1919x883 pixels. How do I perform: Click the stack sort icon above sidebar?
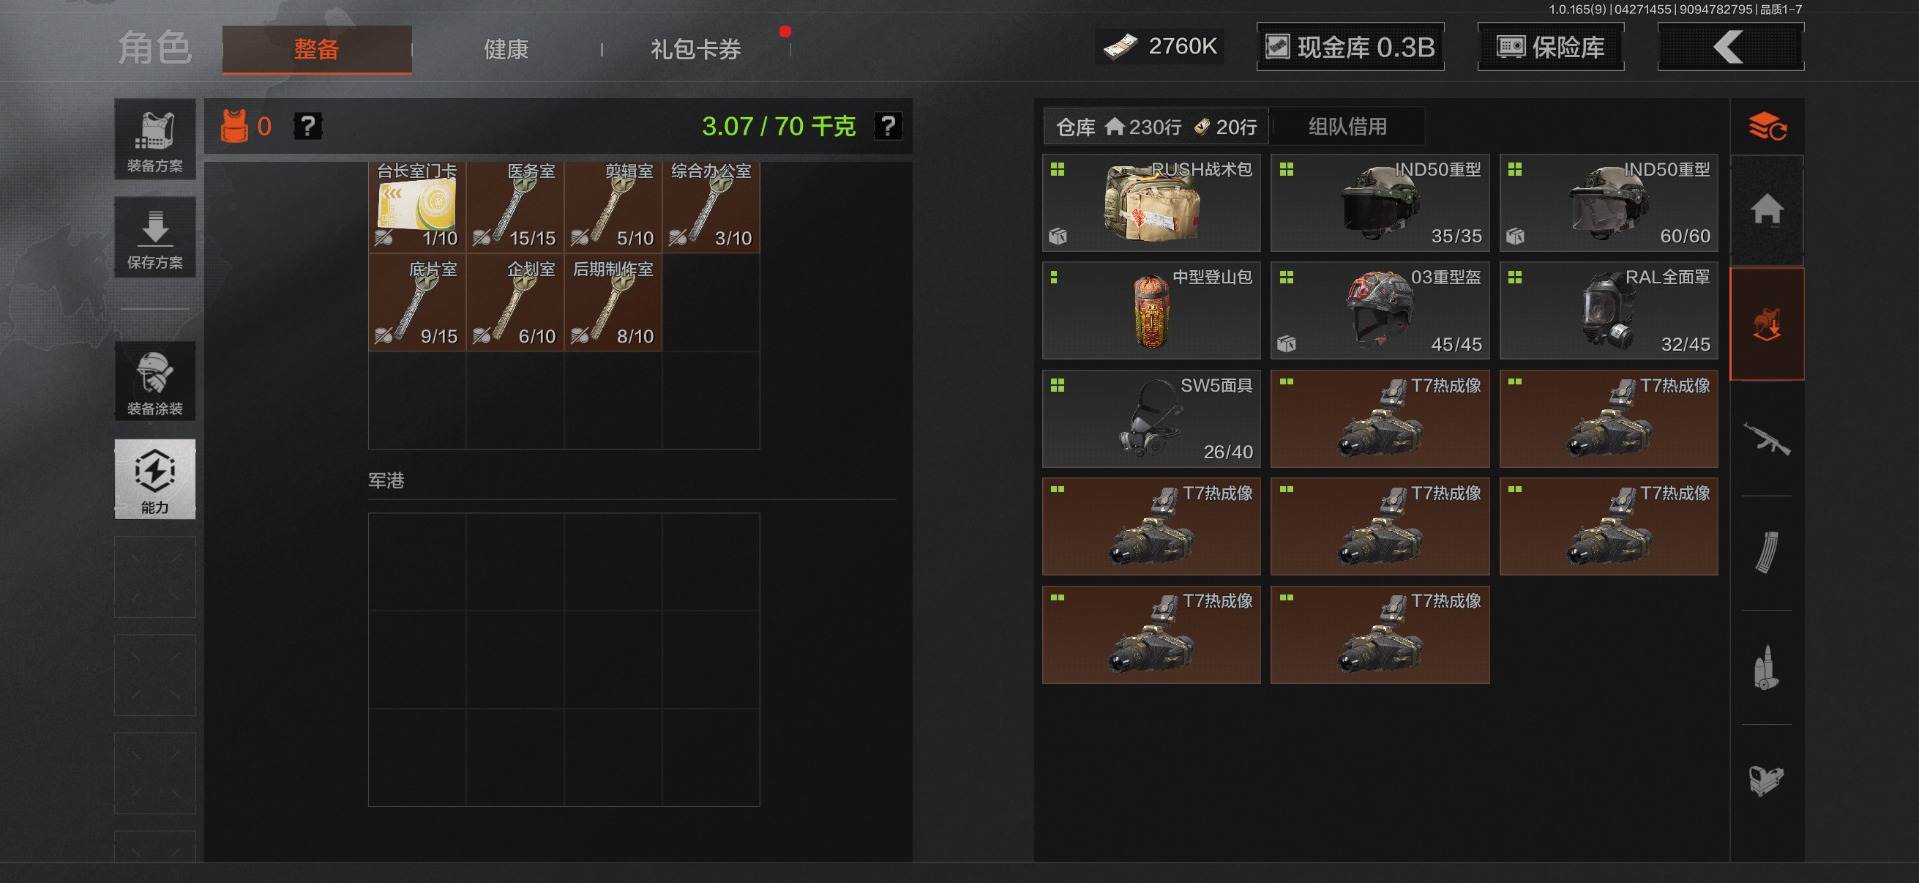[x=1767, y=127]
